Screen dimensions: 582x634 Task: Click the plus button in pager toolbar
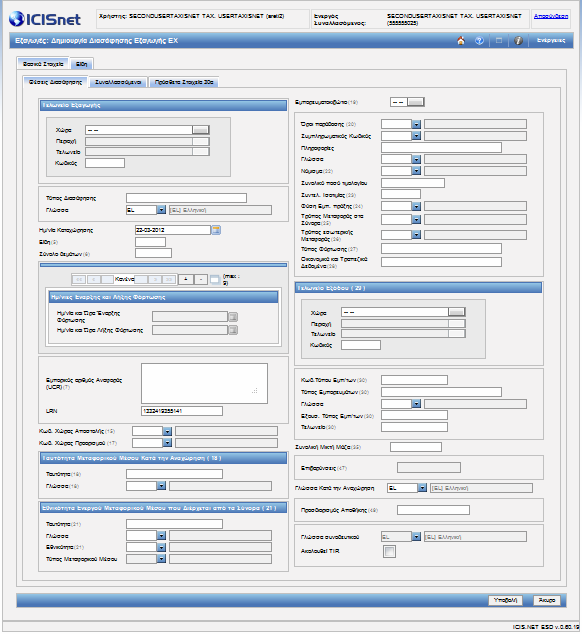(x=186, y=279)
